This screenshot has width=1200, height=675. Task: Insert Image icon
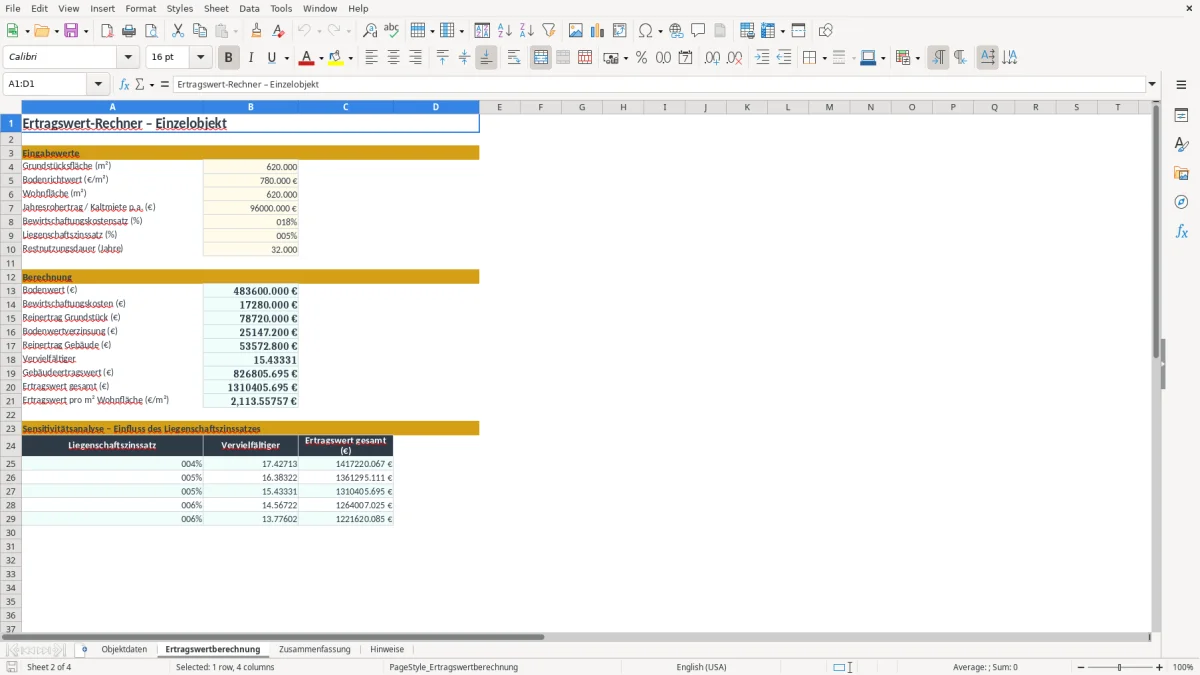[576, 31]
